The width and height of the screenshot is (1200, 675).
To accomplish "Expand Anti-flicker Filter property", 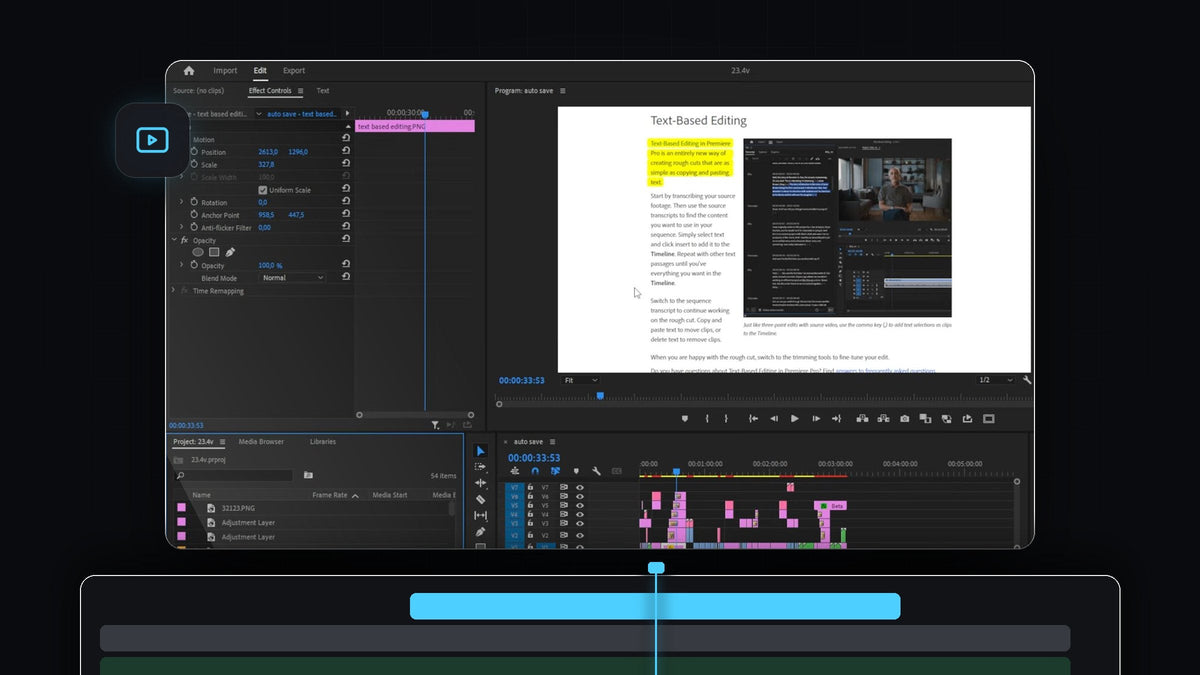I will (182, 227).
